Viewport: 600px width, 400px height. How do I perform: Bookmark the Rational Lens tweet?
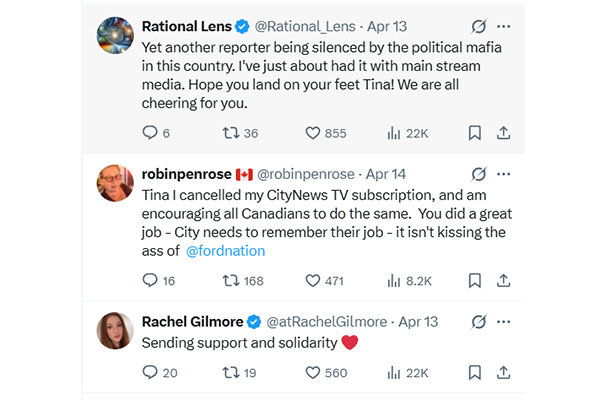point(474,132)
